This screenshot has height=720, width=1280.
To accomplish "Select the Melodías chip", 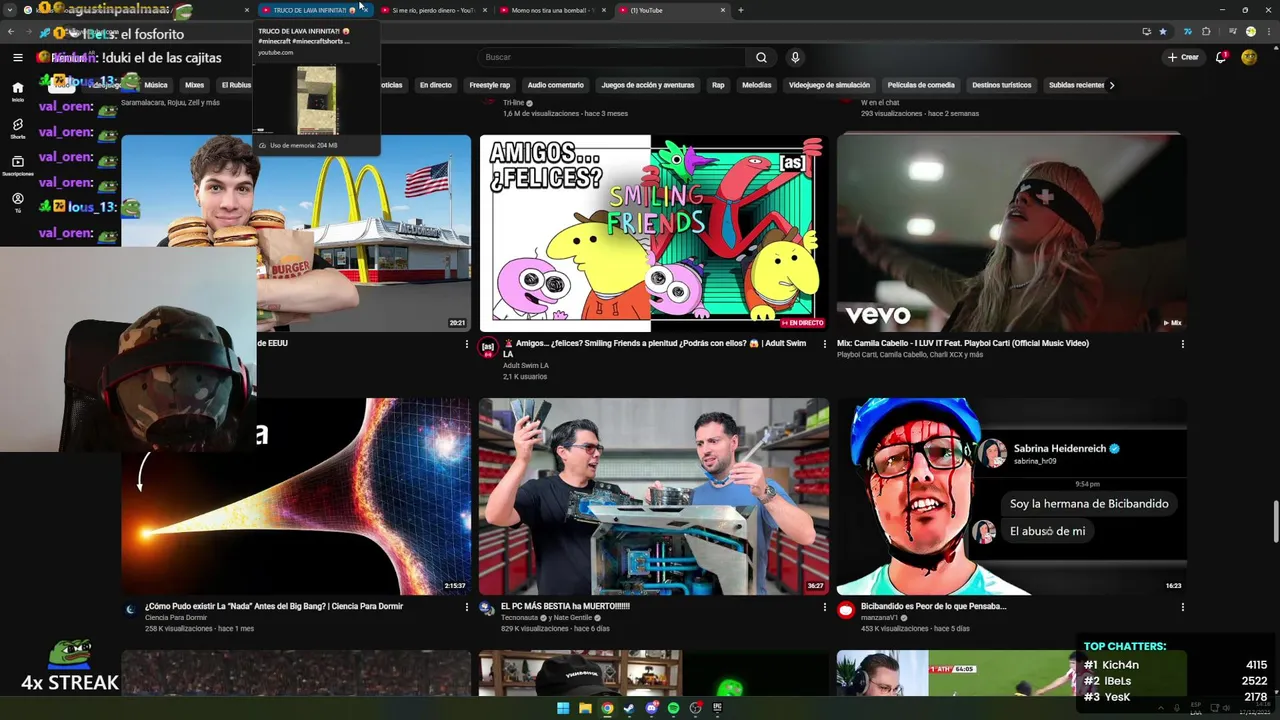I will point(756,85).
